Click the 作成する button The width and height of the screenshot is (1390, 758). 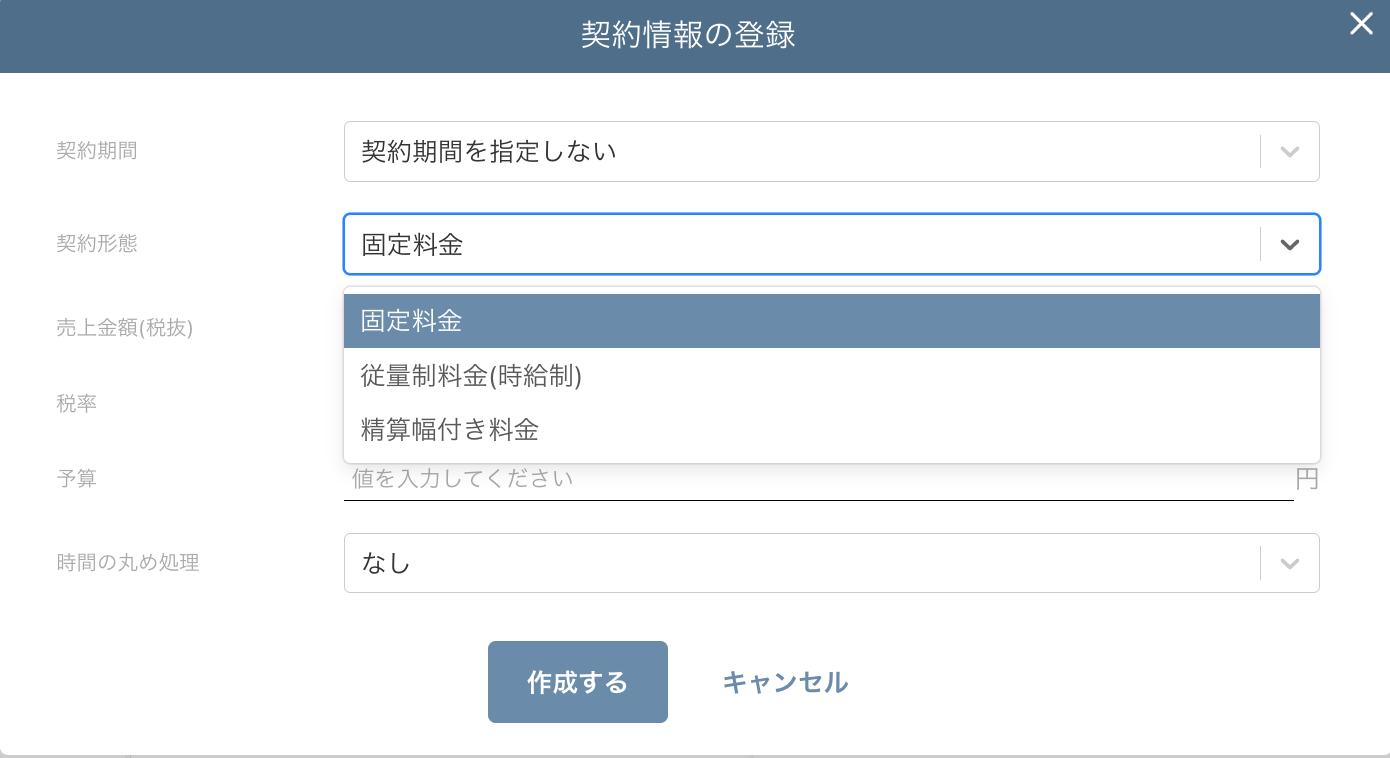tap(577, 681)
